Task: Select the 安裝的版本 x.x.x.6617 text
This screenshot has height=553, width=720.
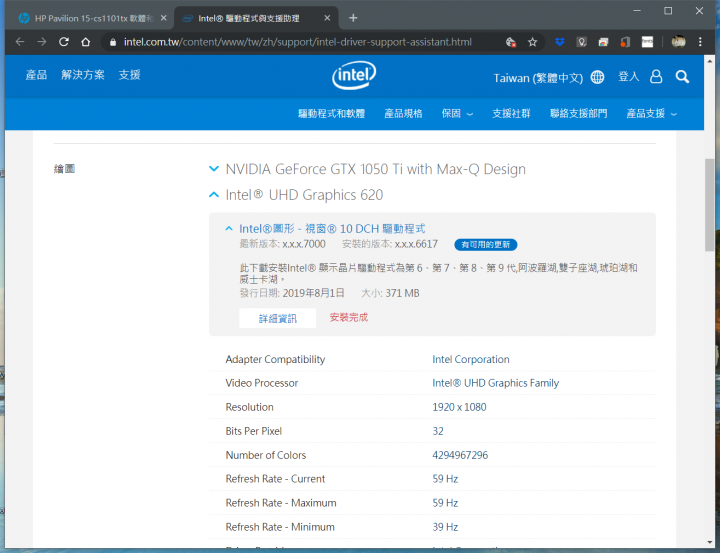Action: pos(390,244)
